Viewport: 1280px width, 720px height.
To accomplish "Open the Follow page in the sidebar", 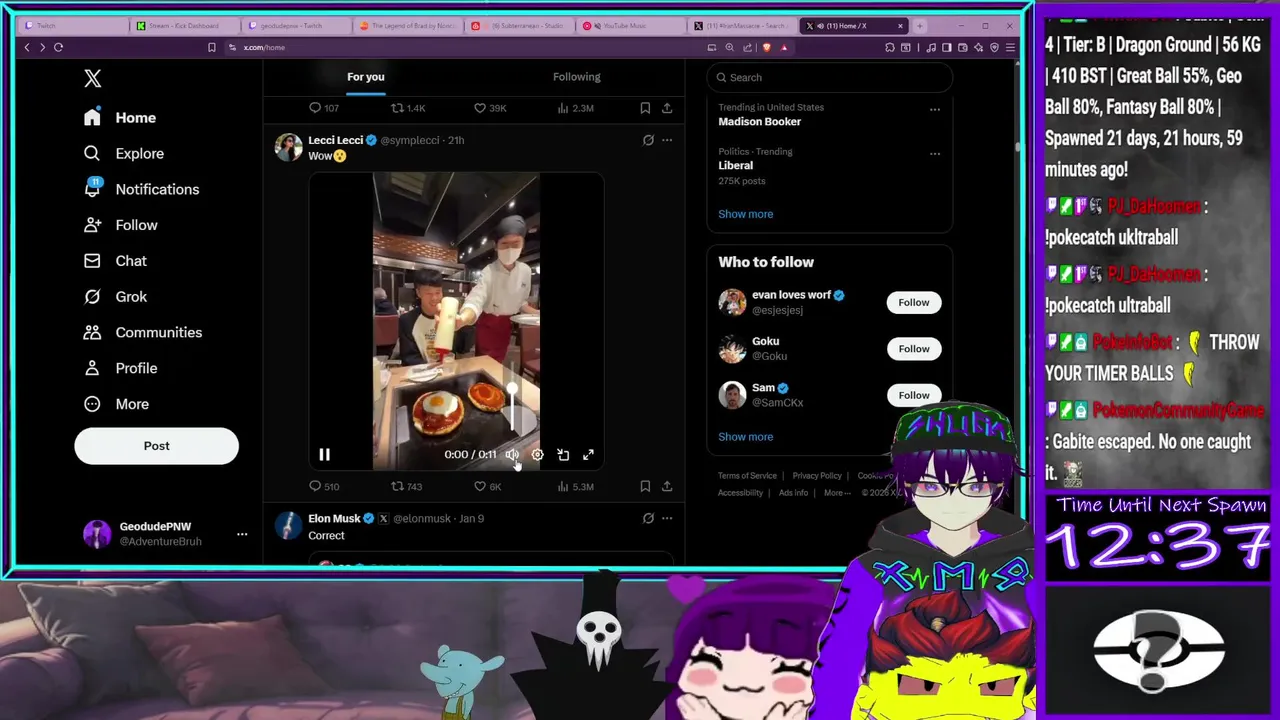I will pos(121,225).
